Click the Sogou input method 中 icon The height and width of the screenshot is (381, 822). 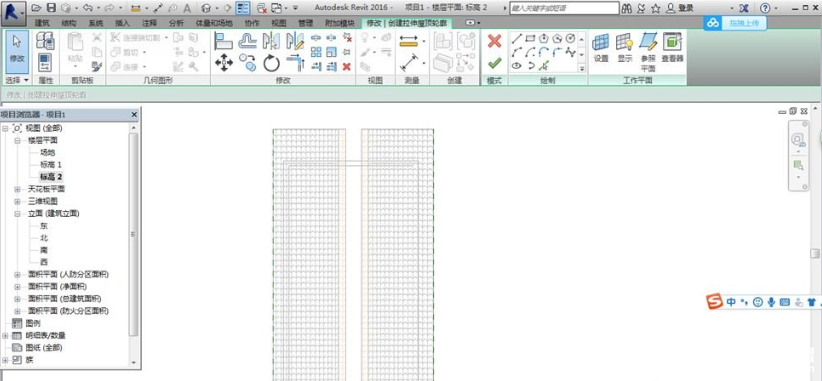click(x=731, y=302)
